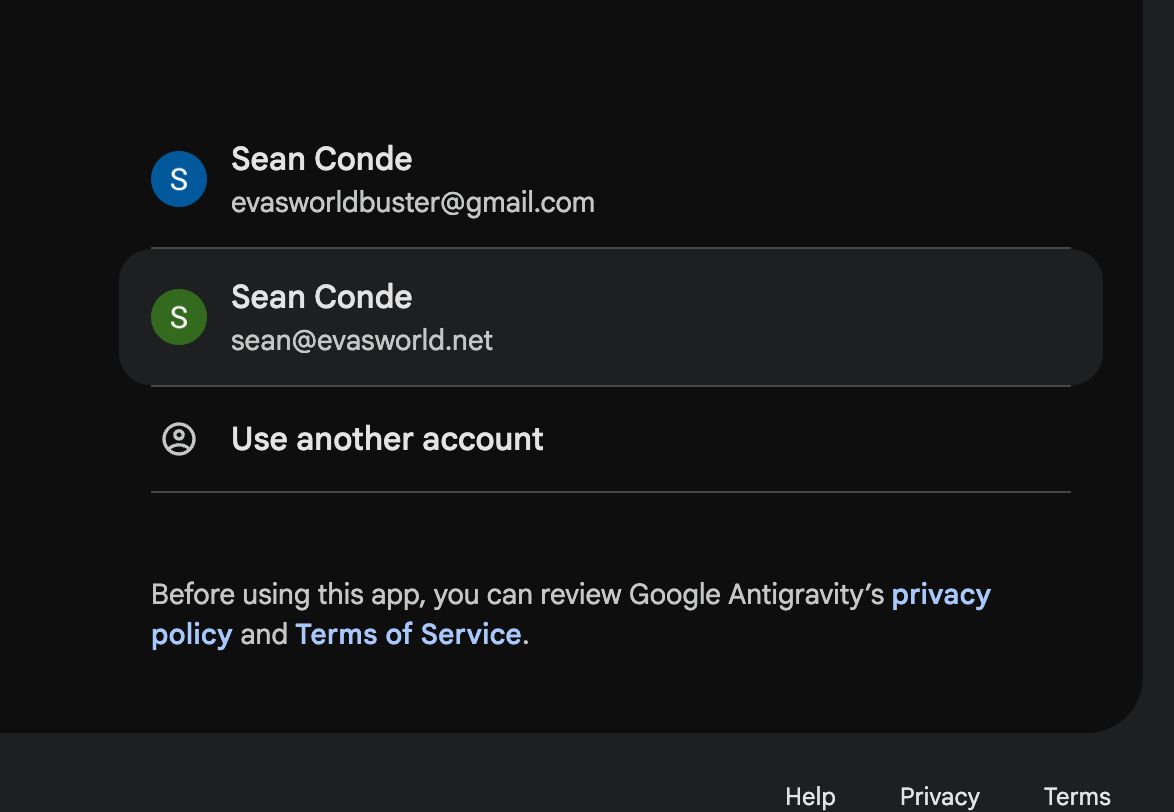Open the Terms of Service link
The image size is (1174, 812).
[408, 634]
